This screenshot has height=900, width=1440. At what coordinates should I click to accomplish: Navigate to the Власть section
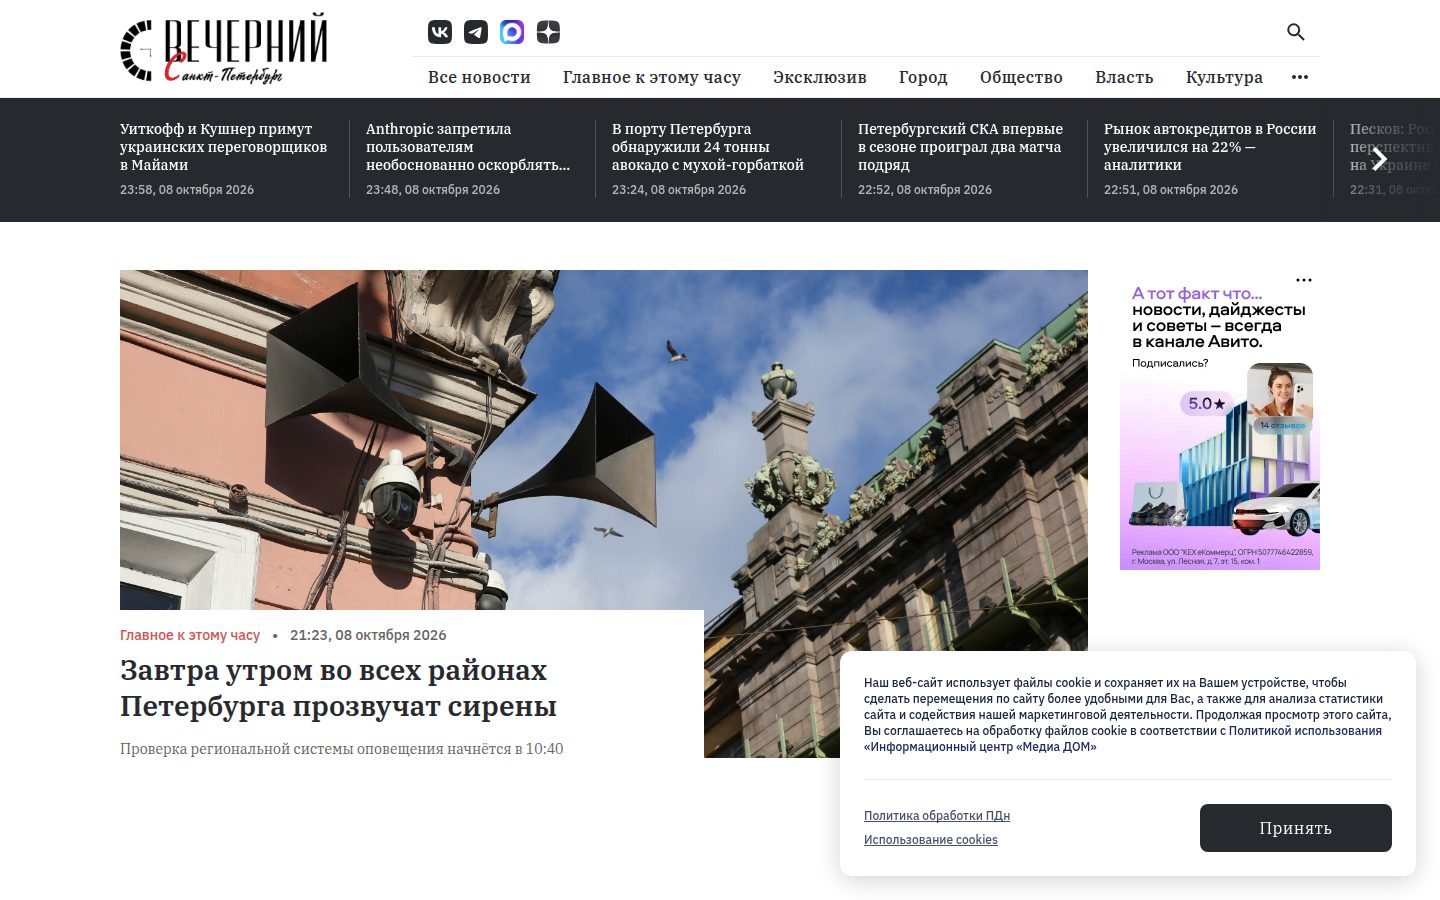pos(1124,77)
